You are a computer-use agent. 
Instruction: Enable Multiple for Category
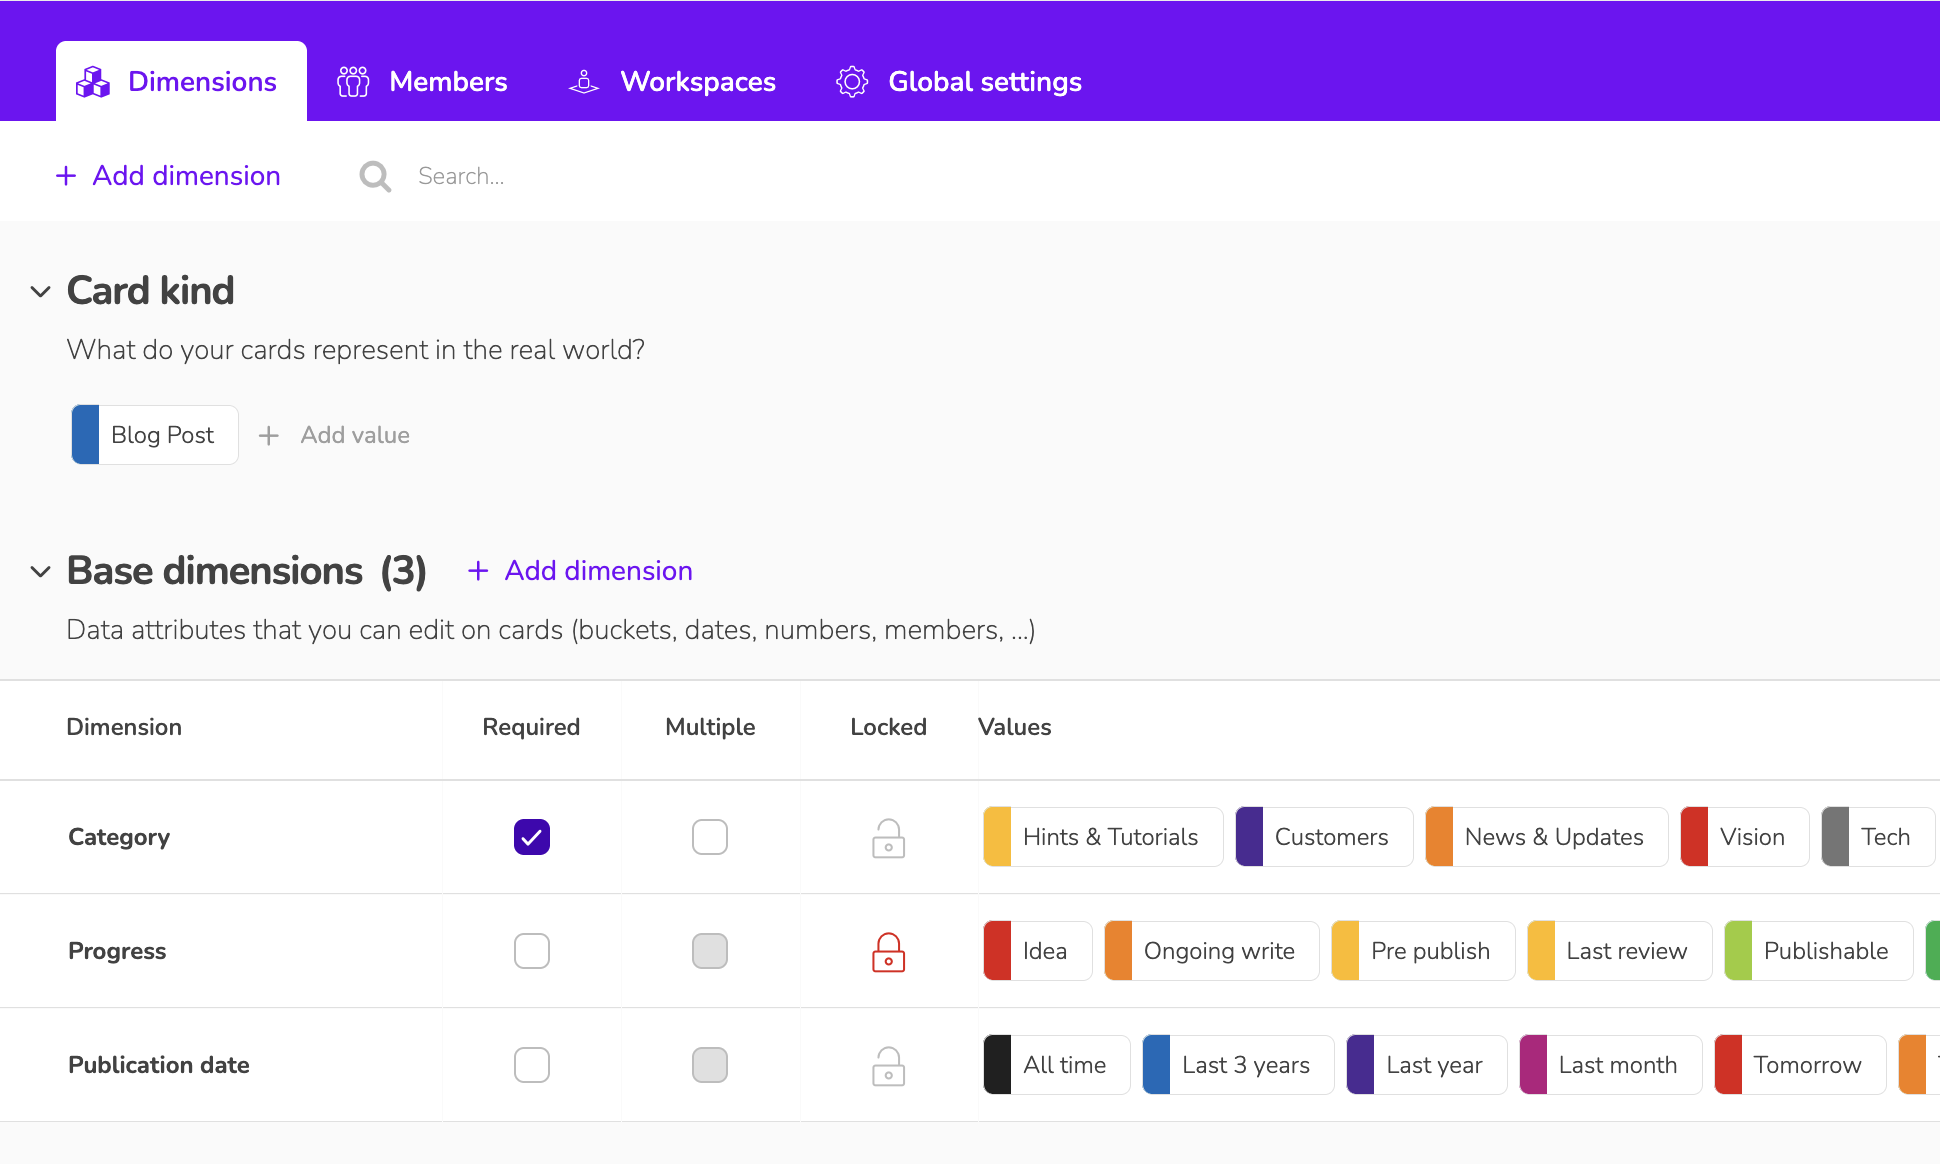(x=709, y=837)
